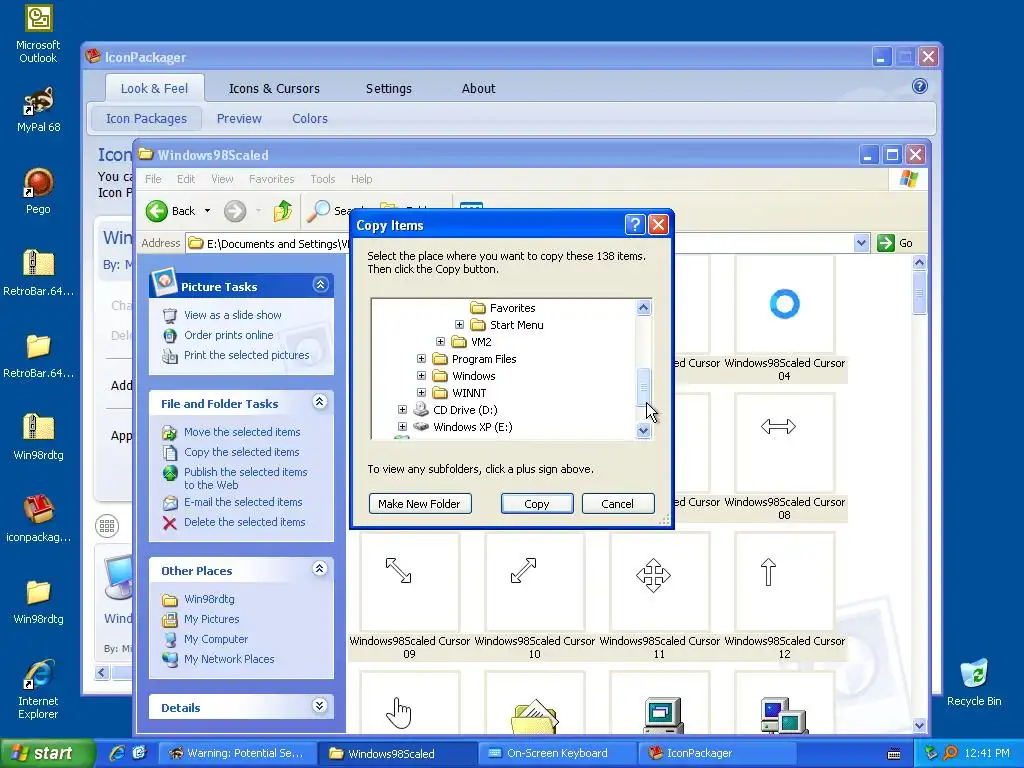This screenshot has width=1024, height=768.
Task: Click the Back arrow in the Windows98Scaled explorer
Action: point(157,211)
